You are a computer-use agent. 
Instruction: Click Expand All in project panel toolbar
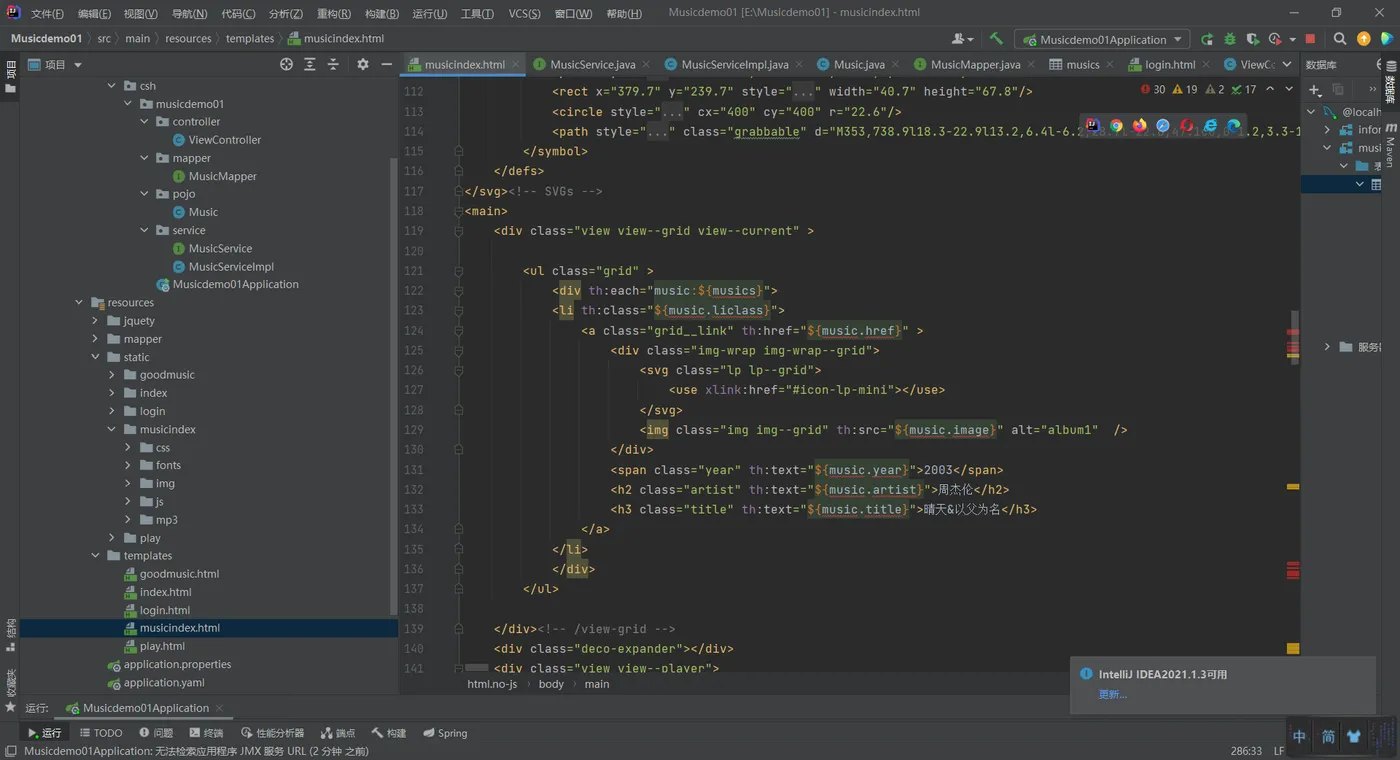310,64
